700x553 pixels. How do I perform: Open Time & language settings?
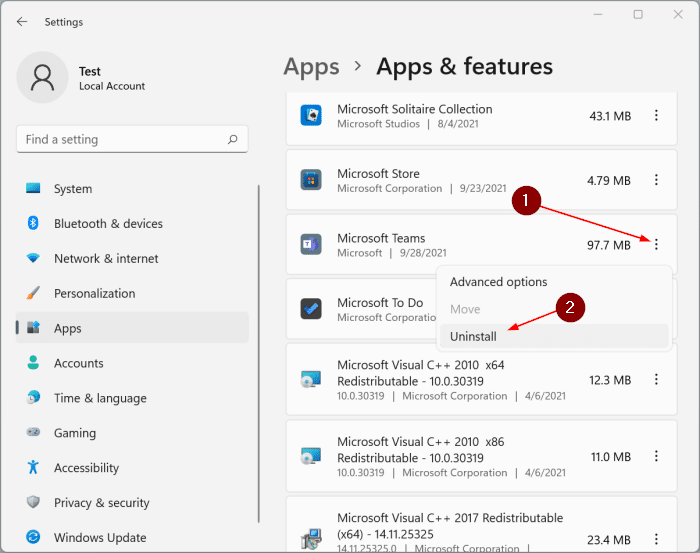[132, 398]
